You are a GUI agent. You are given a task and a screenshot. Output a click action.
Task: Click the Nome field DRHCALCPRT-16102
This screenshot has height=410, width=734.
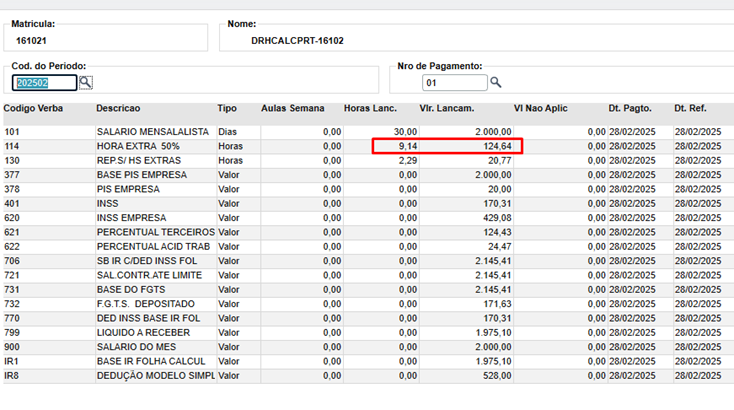(x=470, y=42)
